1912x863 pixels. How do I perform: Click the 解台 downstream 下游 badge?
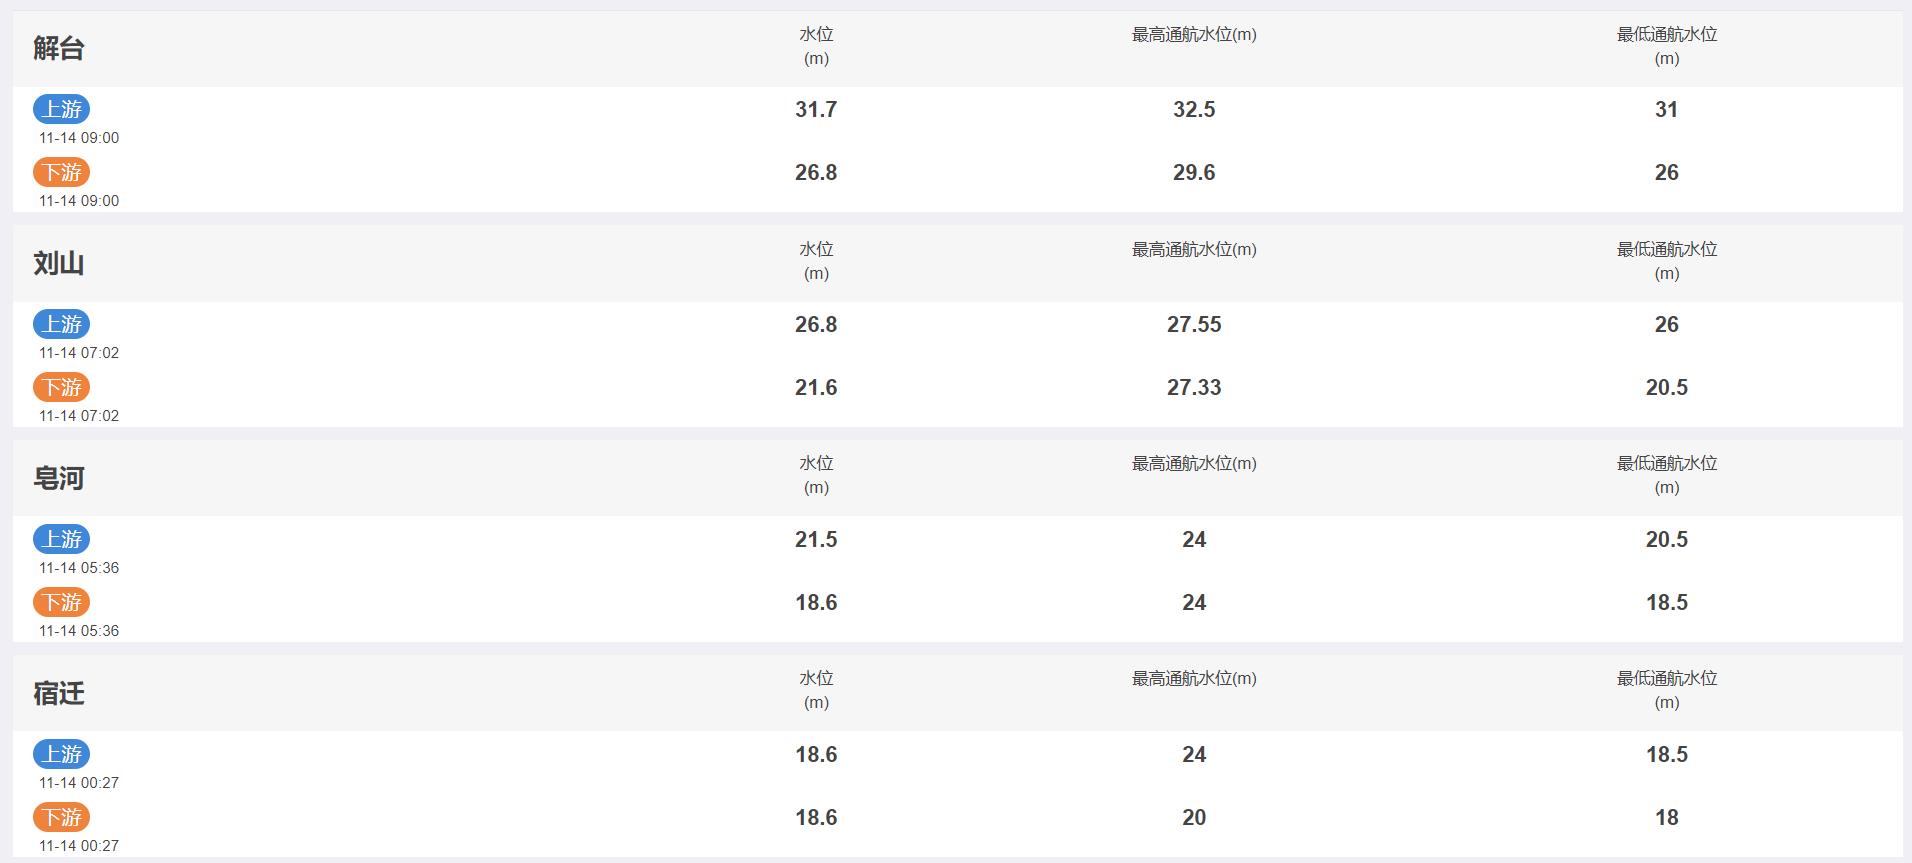(x=61, y=172)
